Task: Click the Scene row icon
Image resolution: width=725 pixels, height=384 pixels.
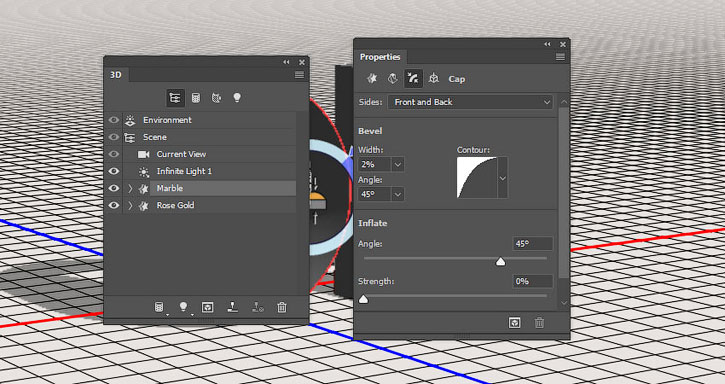Action: [x=130, y=137]
